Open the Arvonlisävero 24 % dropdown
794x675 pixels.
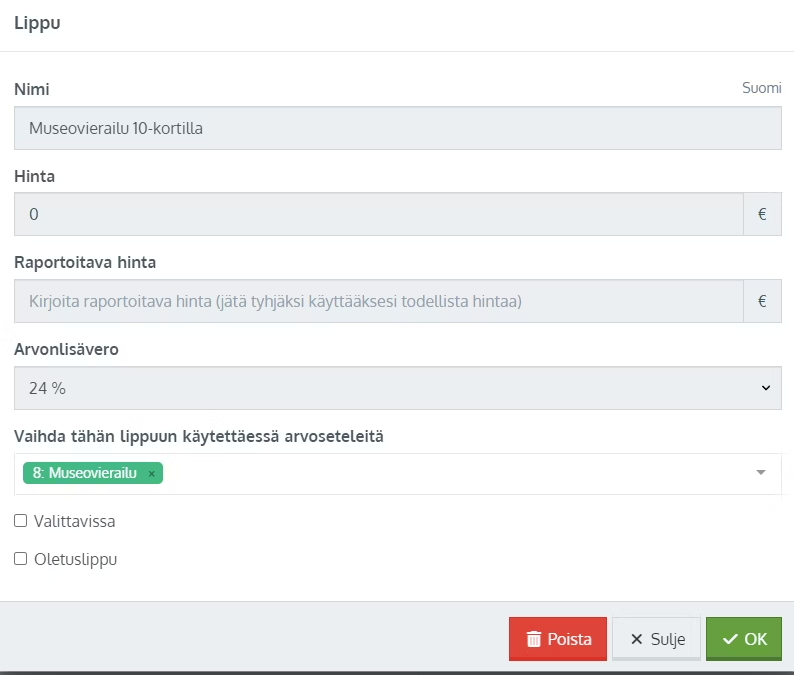coord(398,388)
